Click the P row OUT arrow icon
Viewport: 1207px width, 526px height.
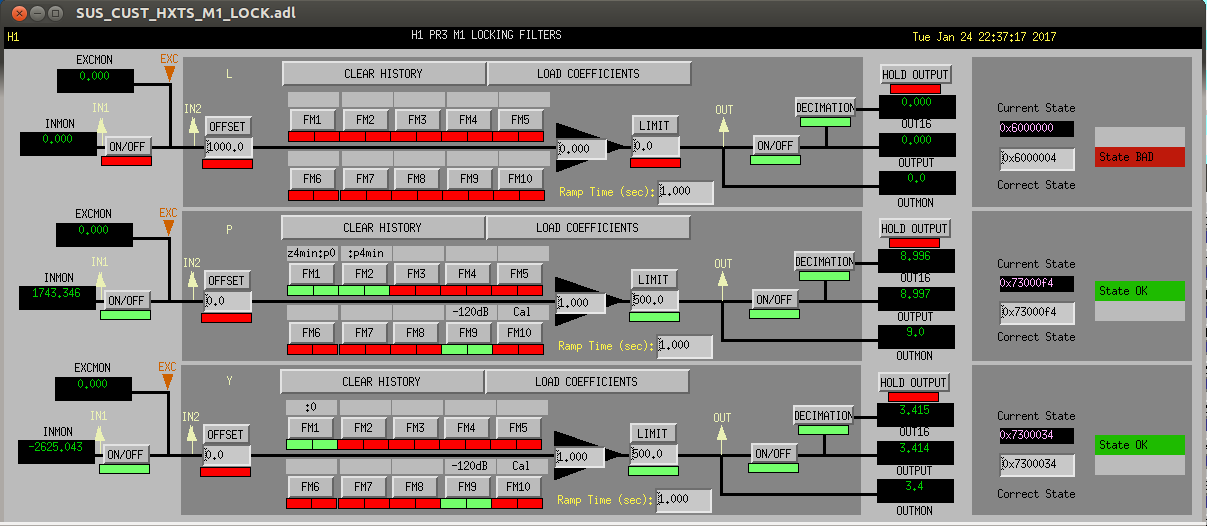point(723,281)
